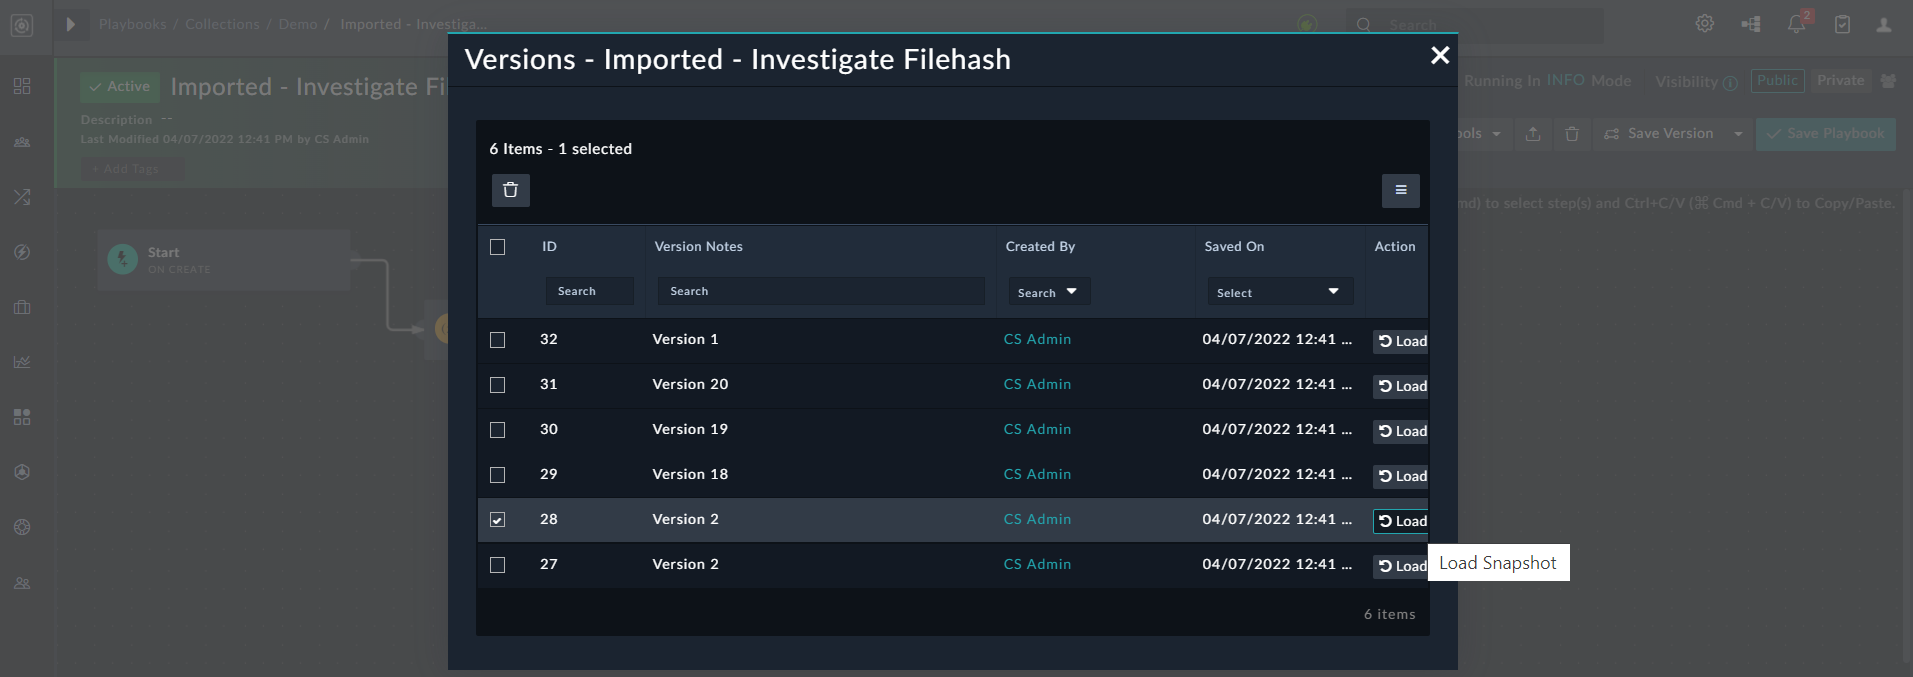Open CS Admin link in row 28

point(1037,519)
